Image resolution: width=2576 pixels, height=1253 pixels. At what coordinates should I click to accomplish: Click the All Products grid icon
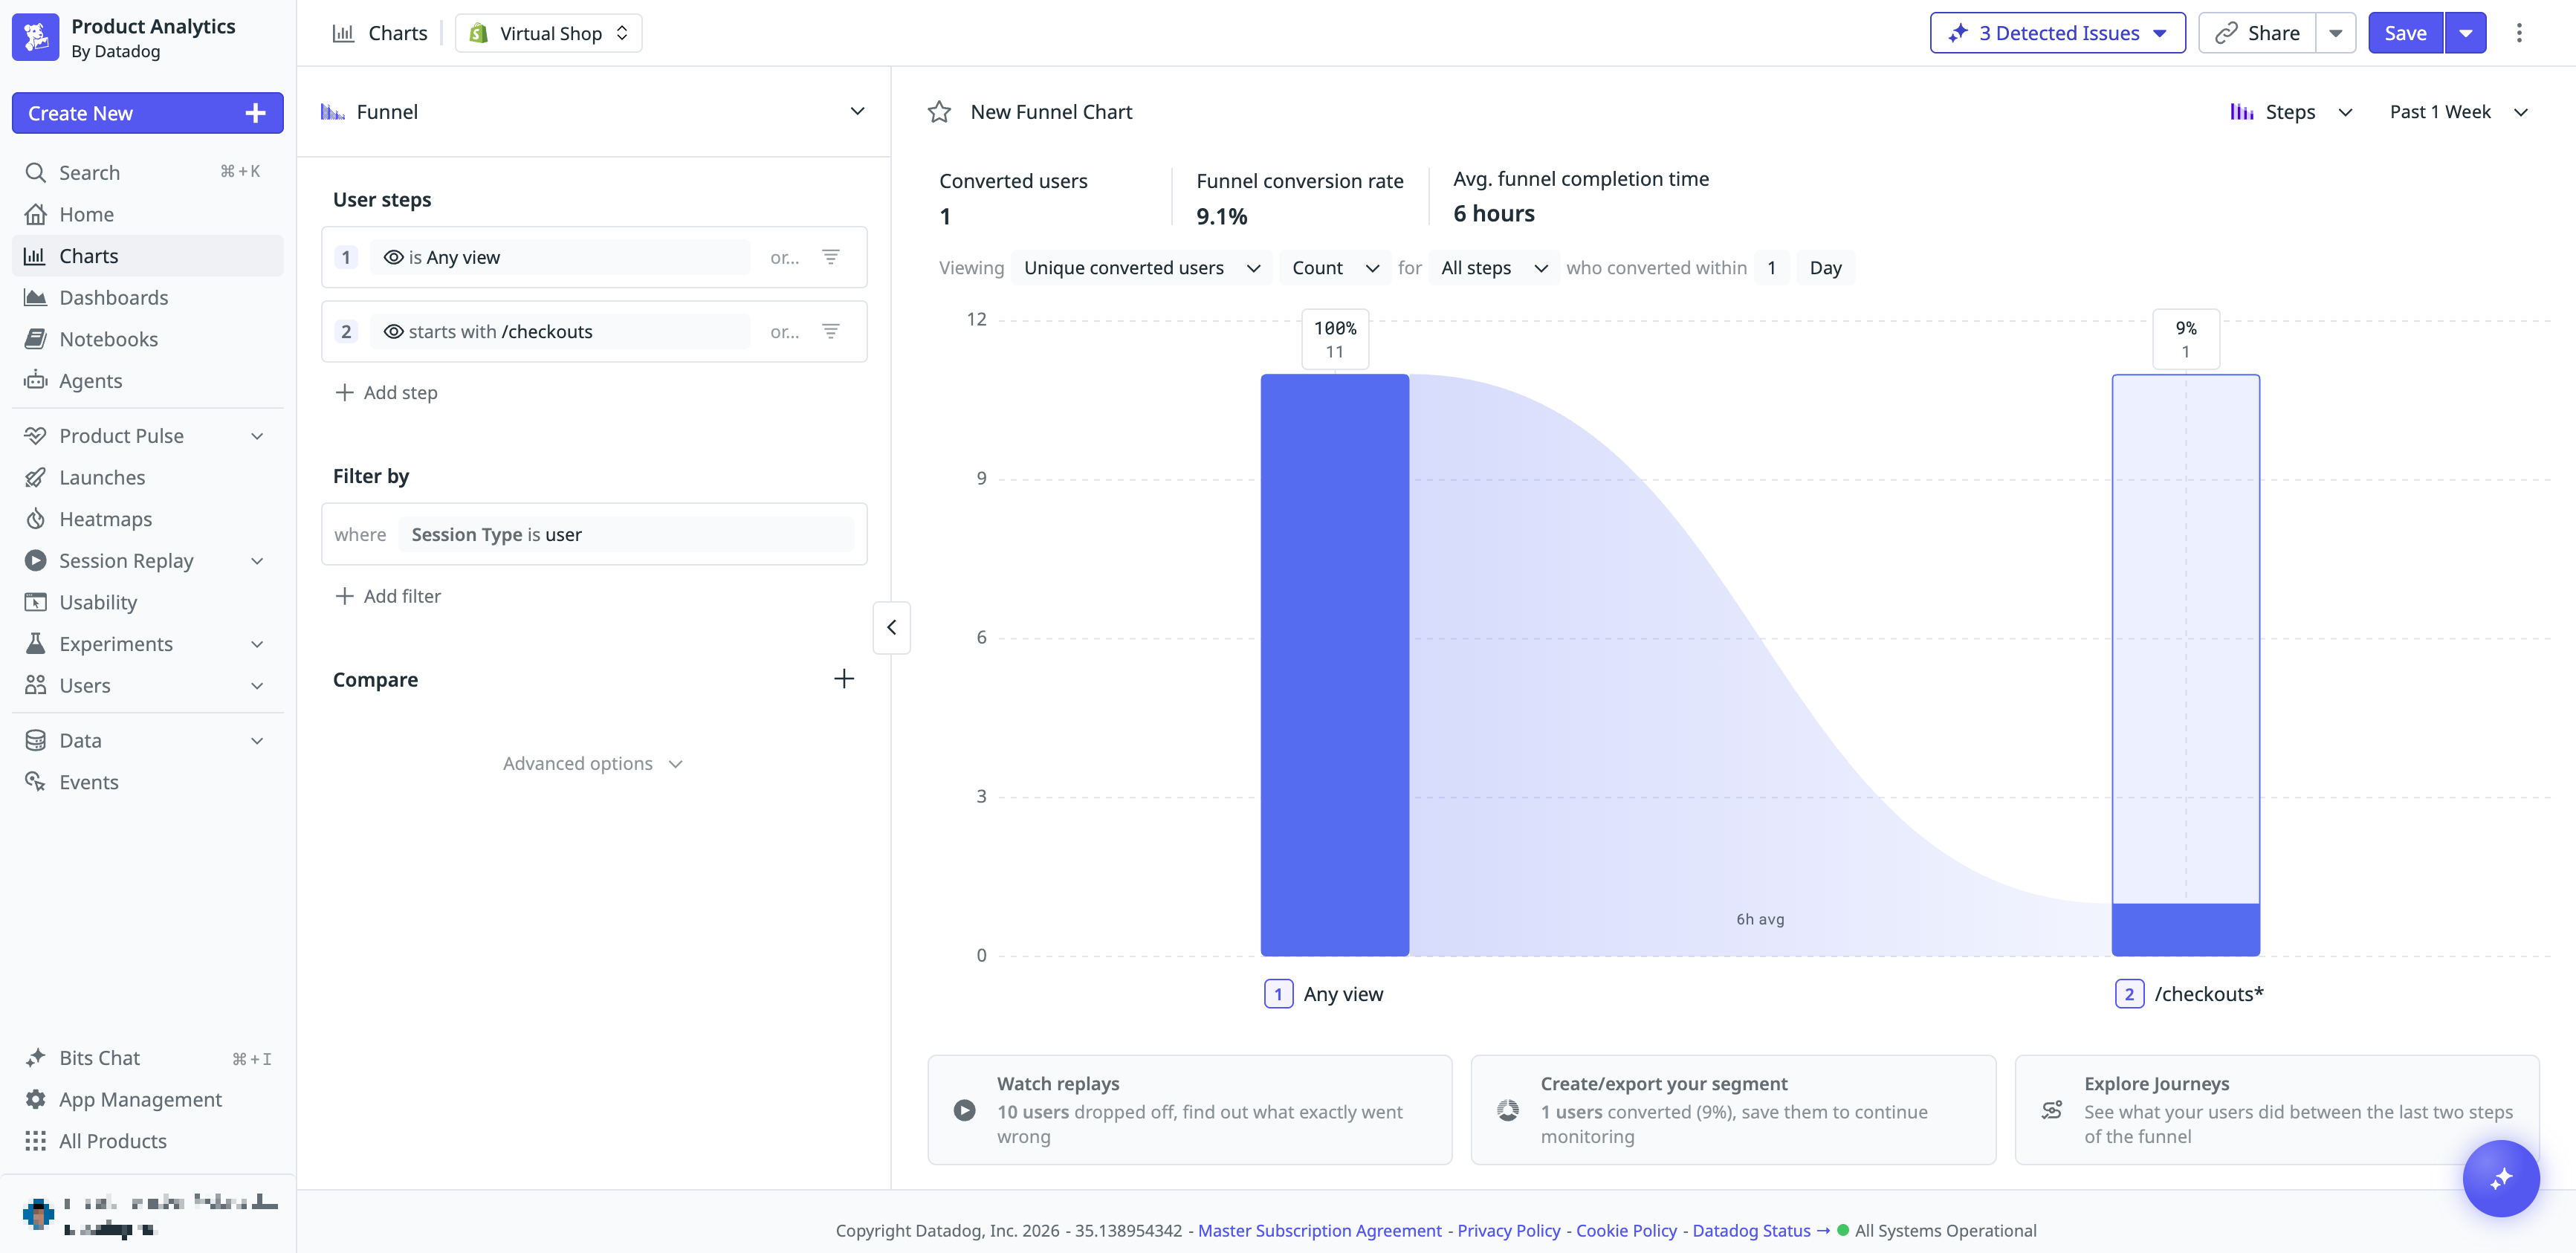(x=36, y=1141)
